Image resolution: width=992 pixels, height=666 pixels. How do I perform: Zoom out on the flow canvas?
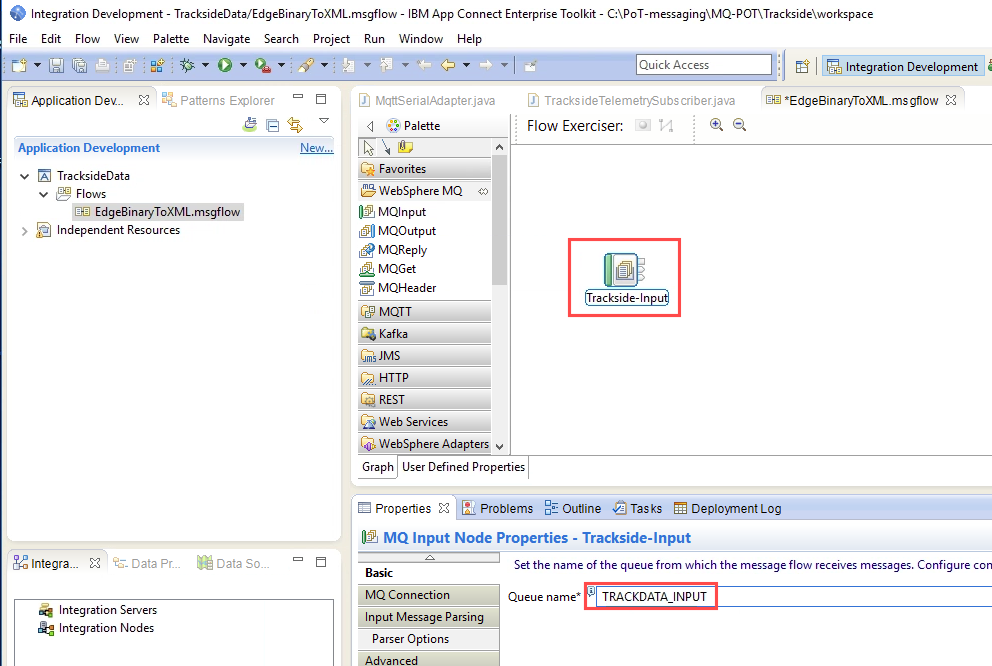click(739, 125)
